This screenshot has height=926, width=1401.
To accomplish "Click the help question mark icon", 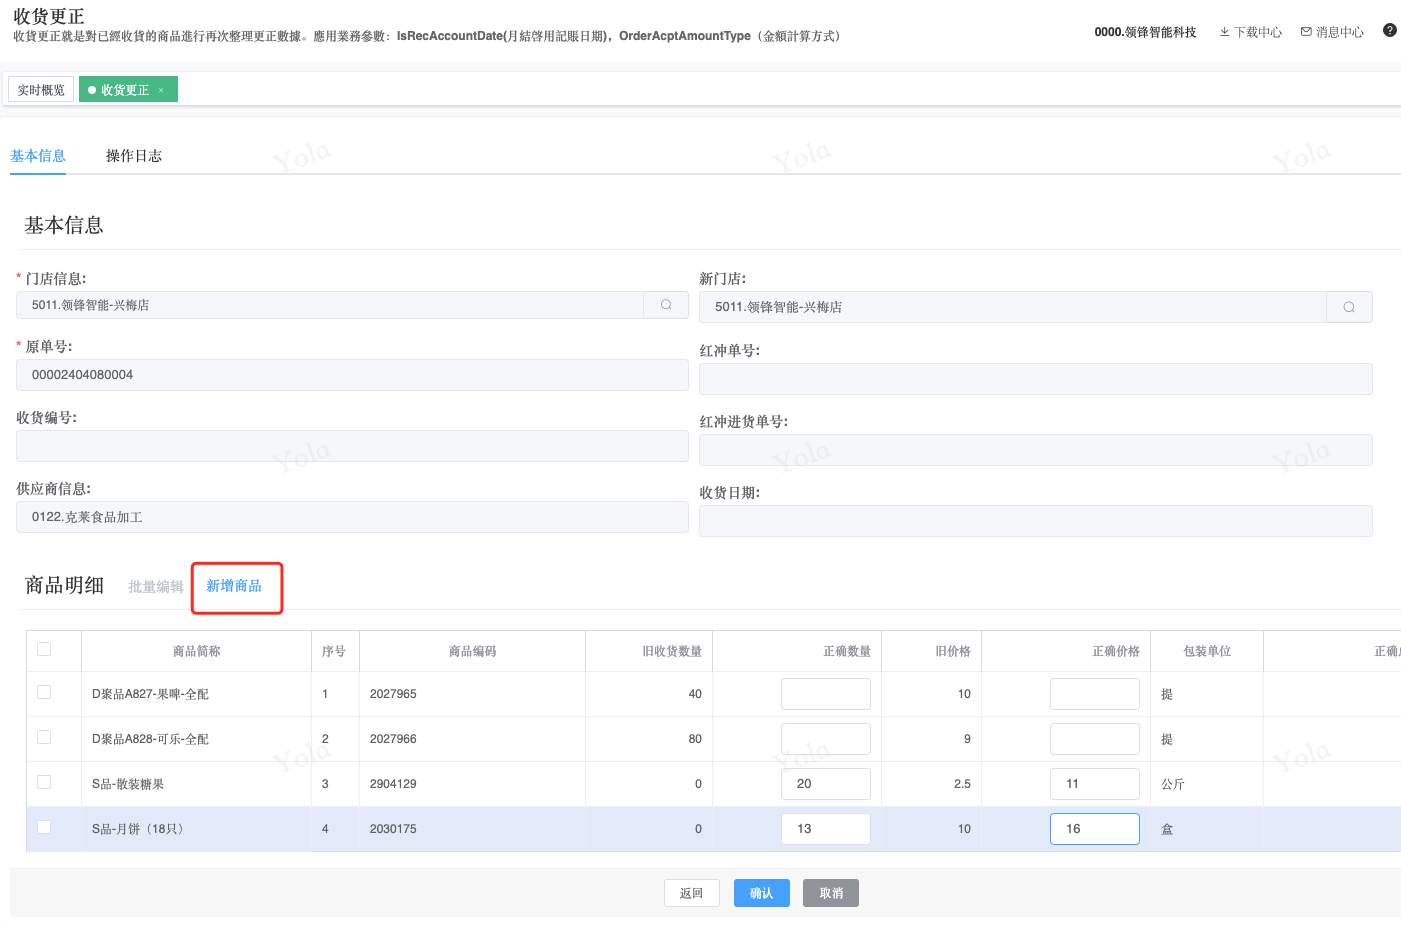I will 1389,31.
